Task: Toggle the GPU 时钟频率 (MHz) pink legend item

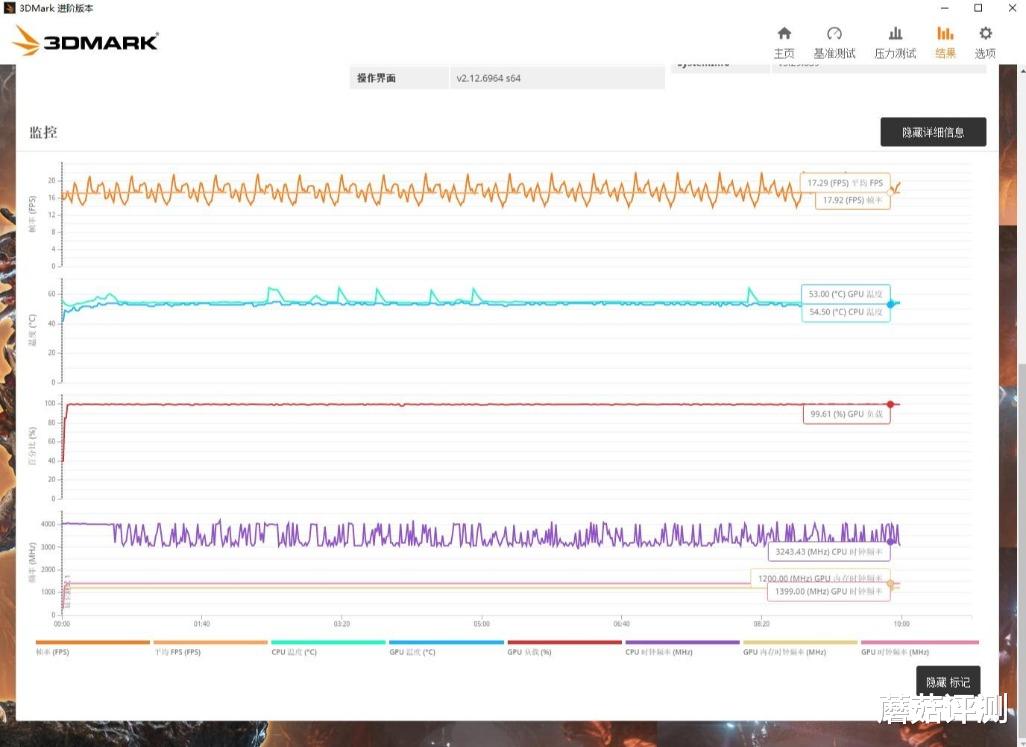Action: point(919,648)
